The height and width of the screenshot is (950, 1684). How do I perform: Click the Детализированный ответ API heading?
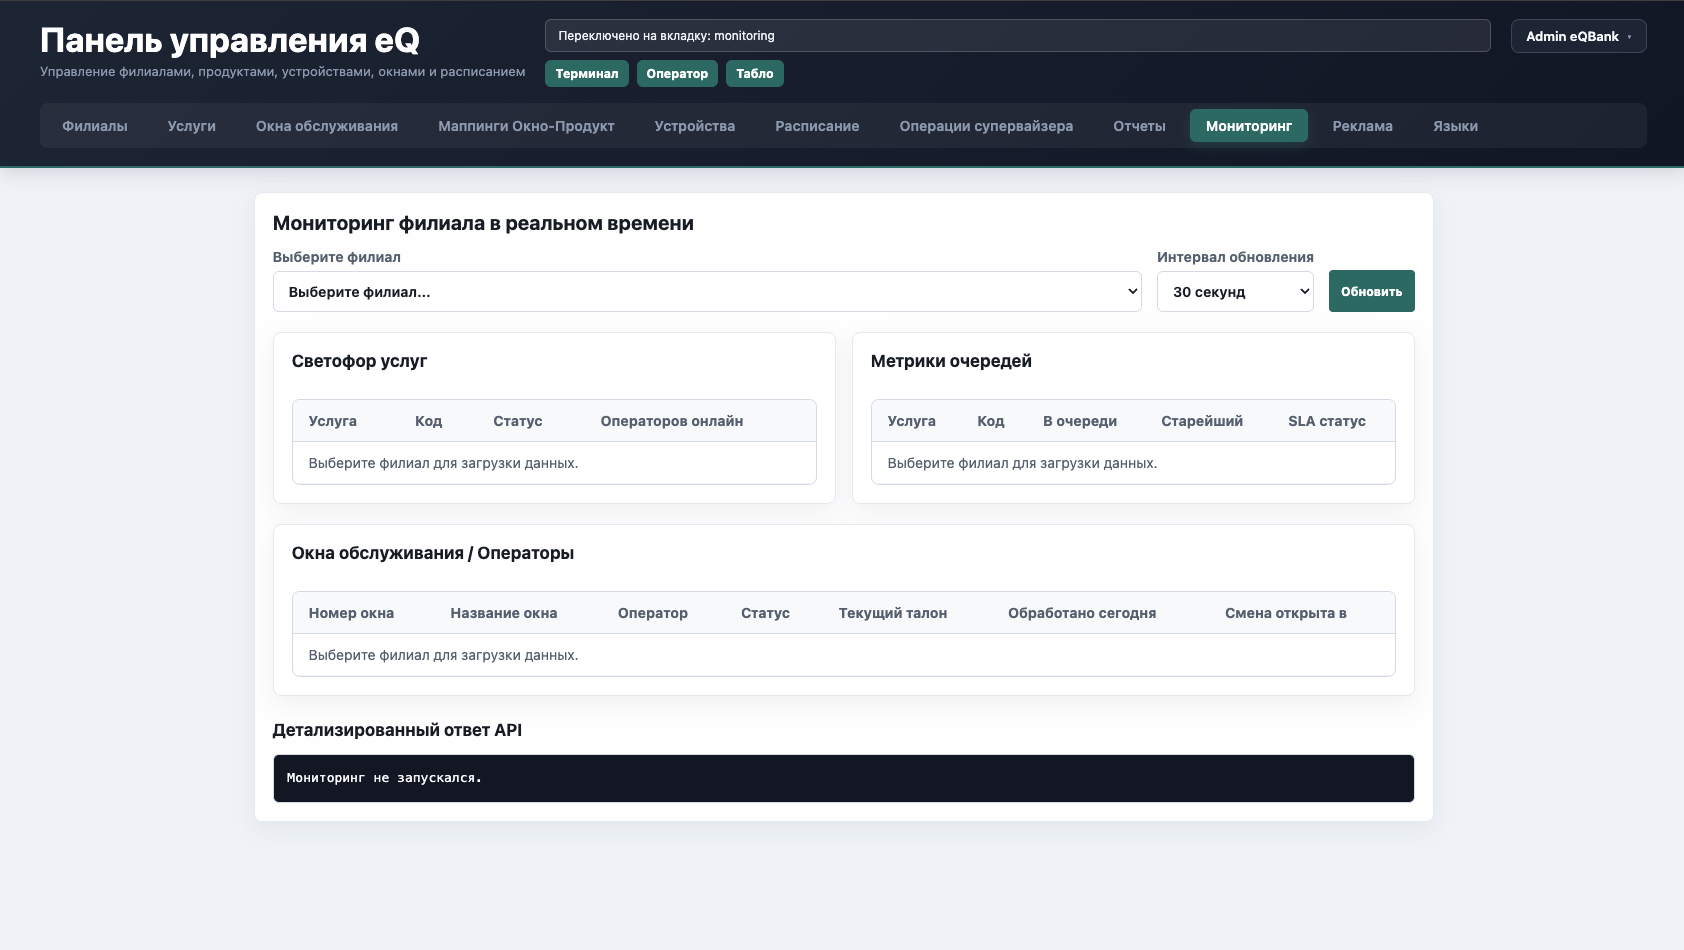[397, 730]
